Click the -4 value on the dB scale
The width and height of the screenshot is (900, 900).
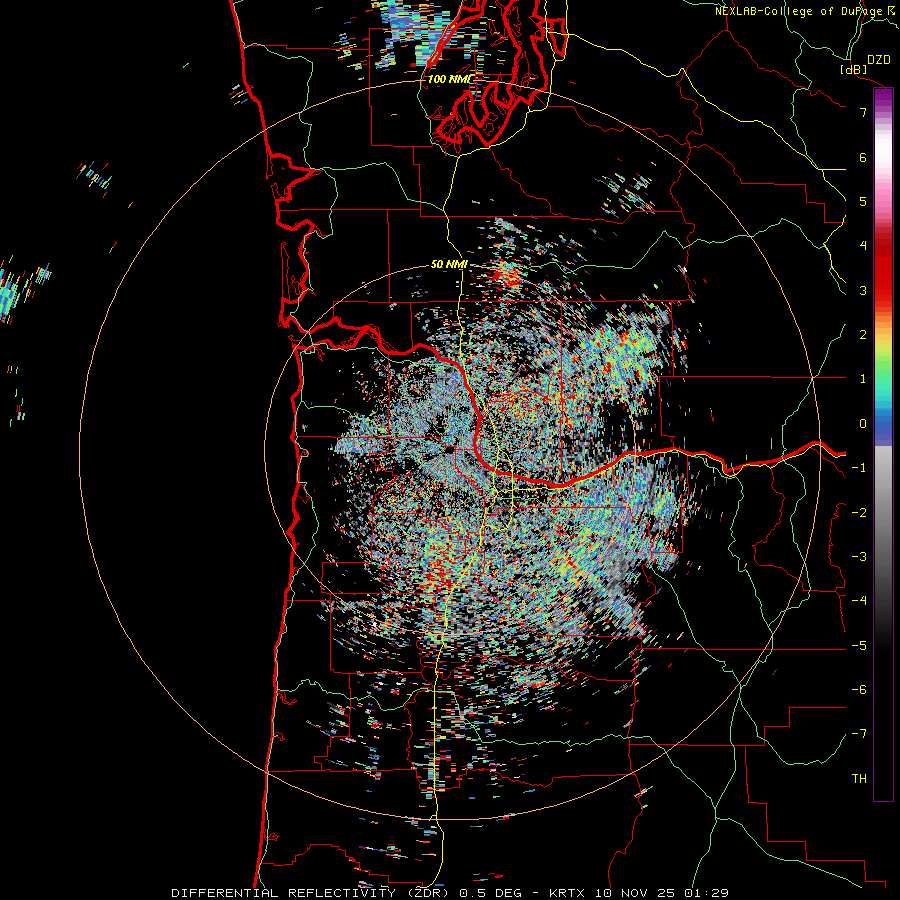coord(859,601)
